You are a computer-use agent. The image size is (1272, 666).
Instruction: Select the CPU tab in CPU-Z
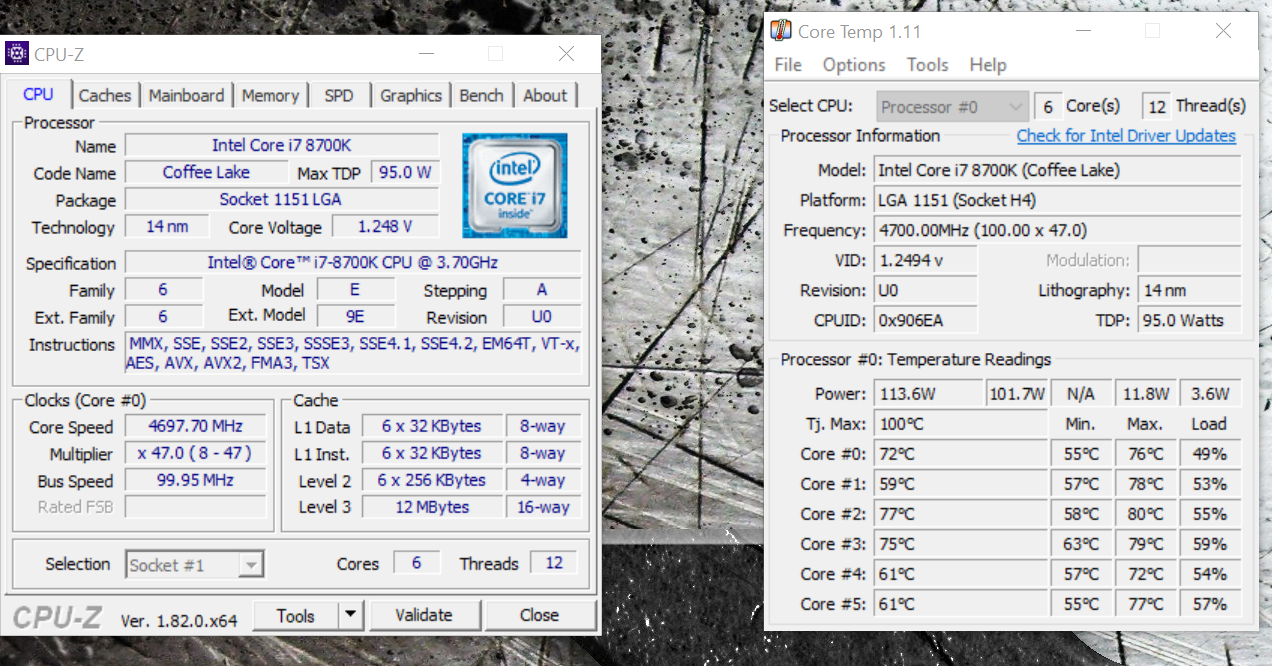tap(38, 94)
